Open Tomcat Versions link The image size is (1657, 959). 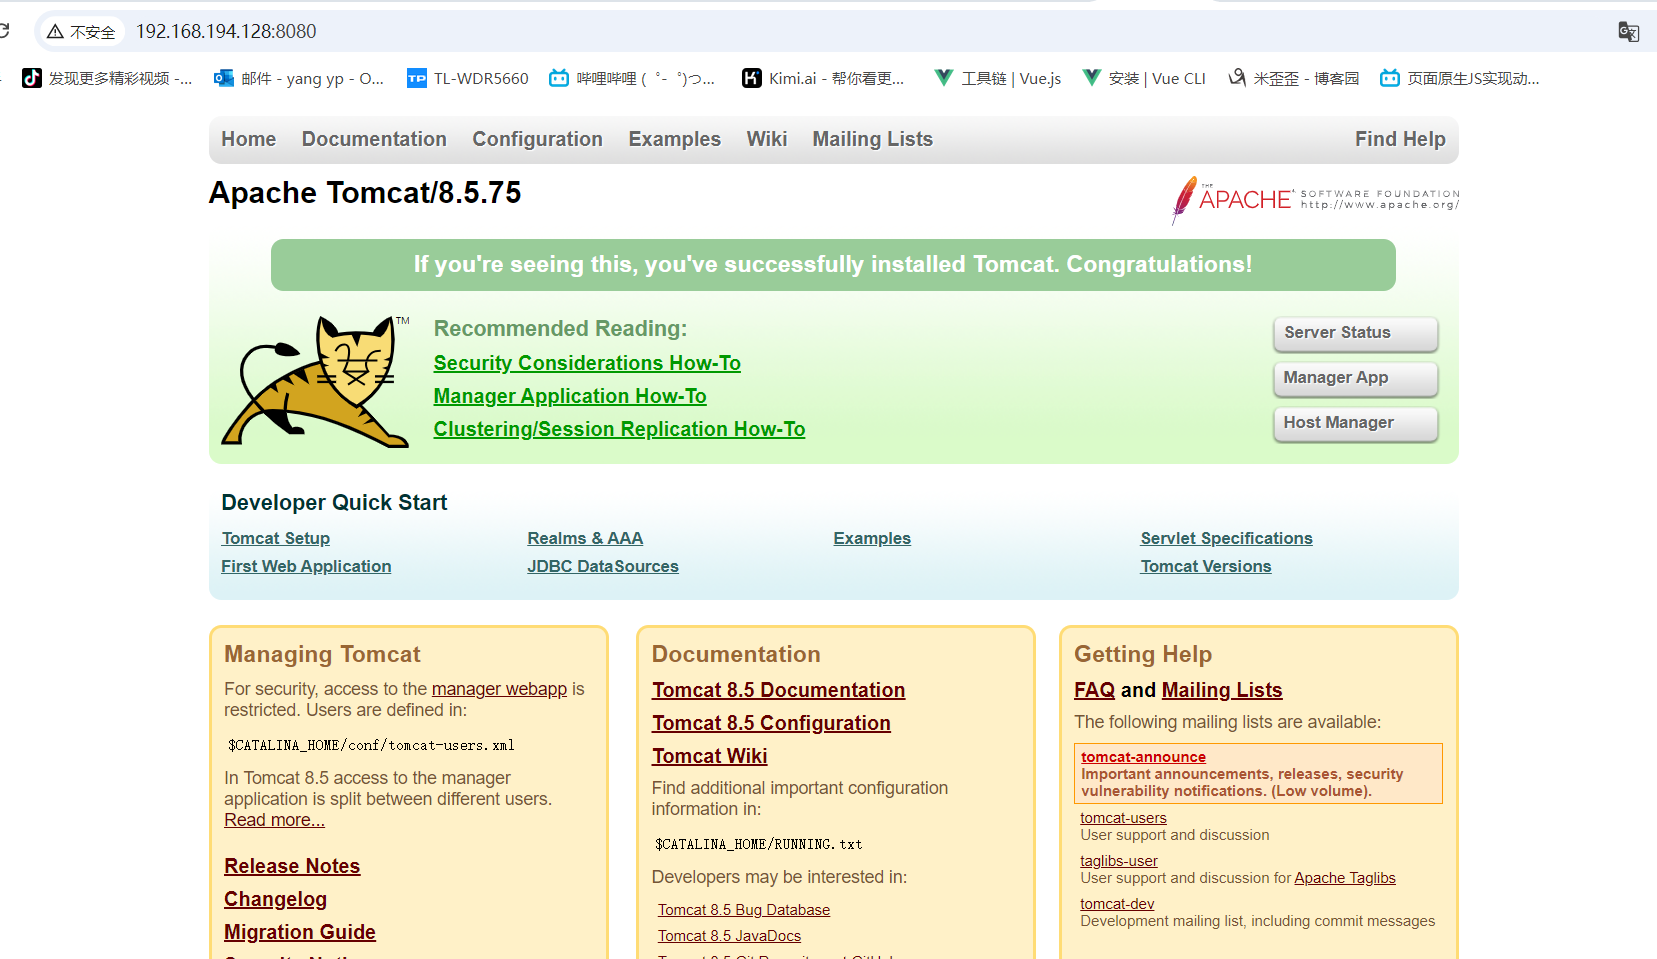tap(1206, 566)
